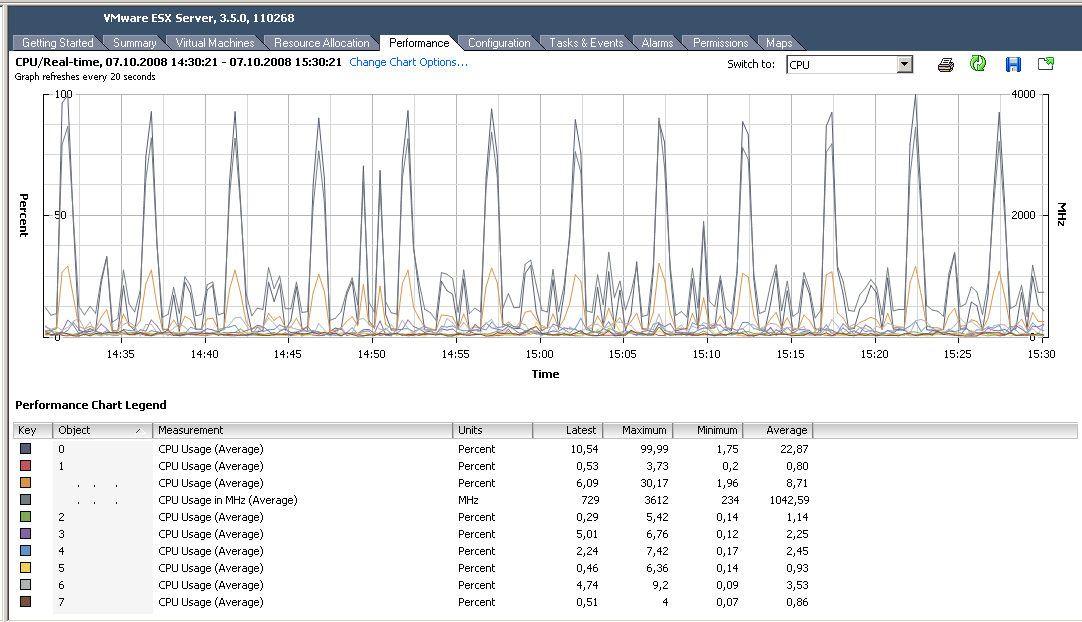The width and height of the screenshot is (1082, 622).
Task: Click the red color key for object 1
Action: point(26,466)
